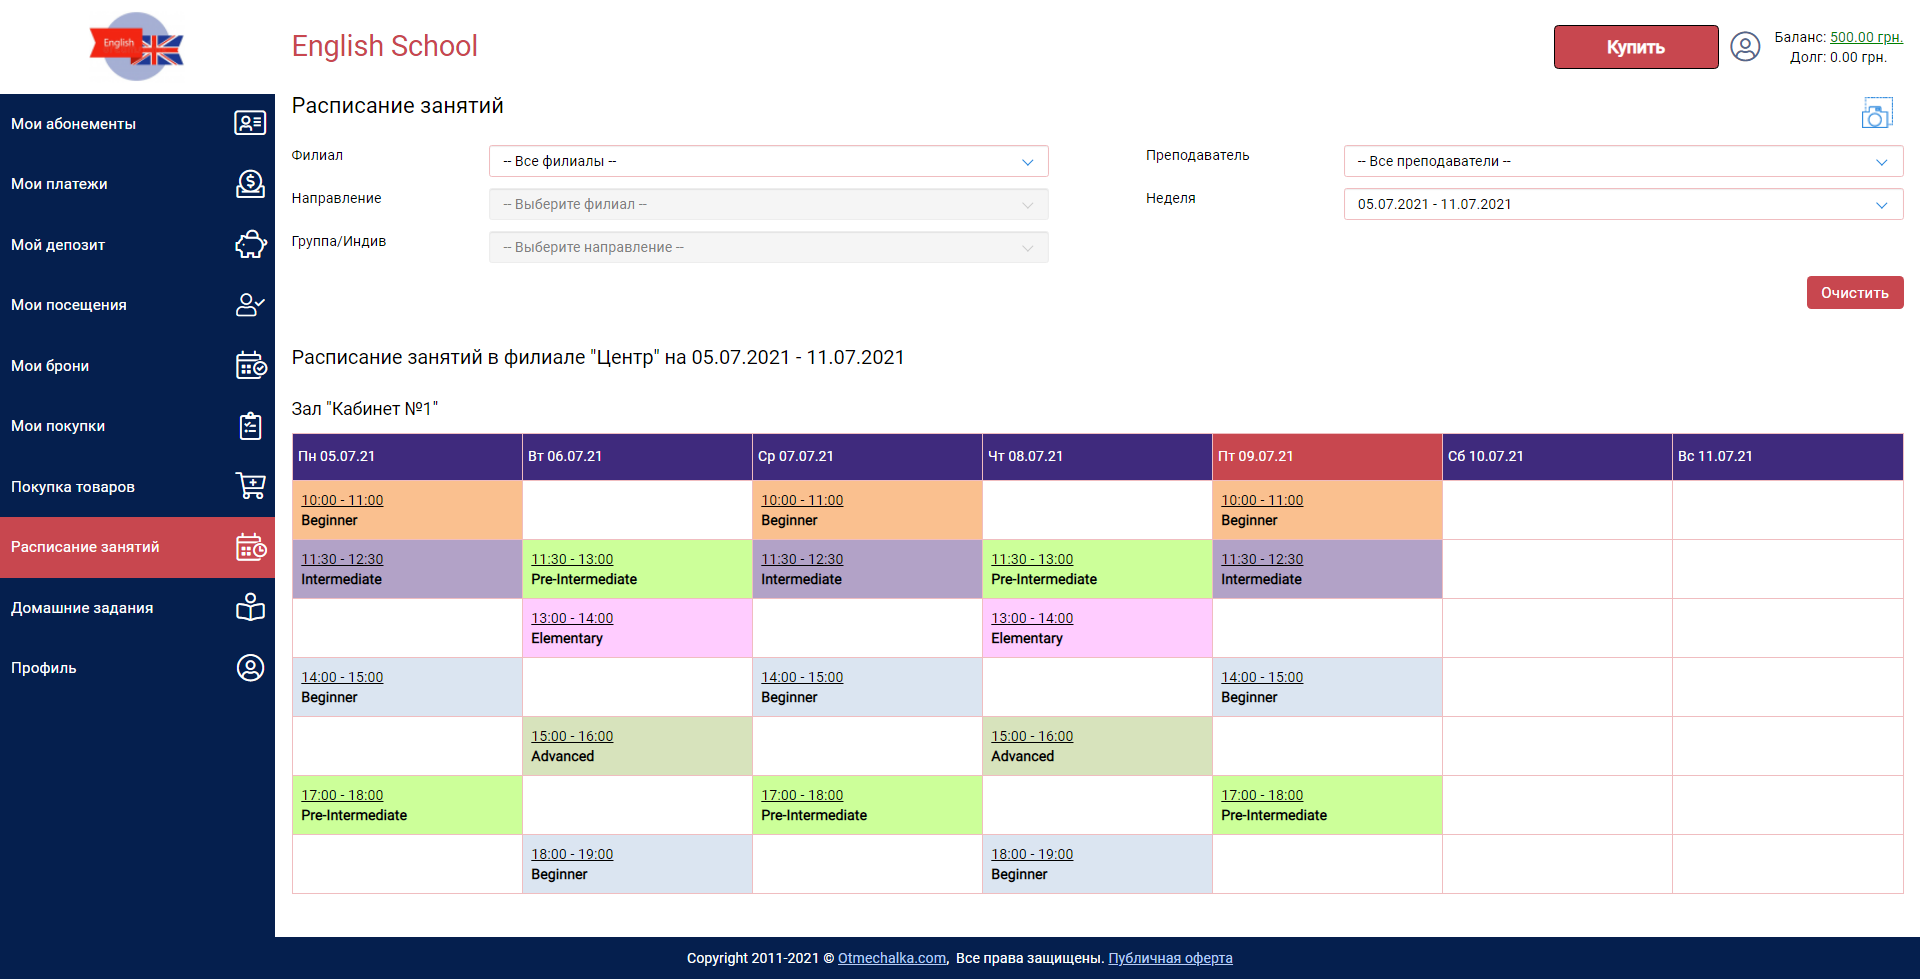The height and width of the screenshot is (979, 1920).
Task: Open the 500.00 грн. balance link
Action: coord(1865,37)
